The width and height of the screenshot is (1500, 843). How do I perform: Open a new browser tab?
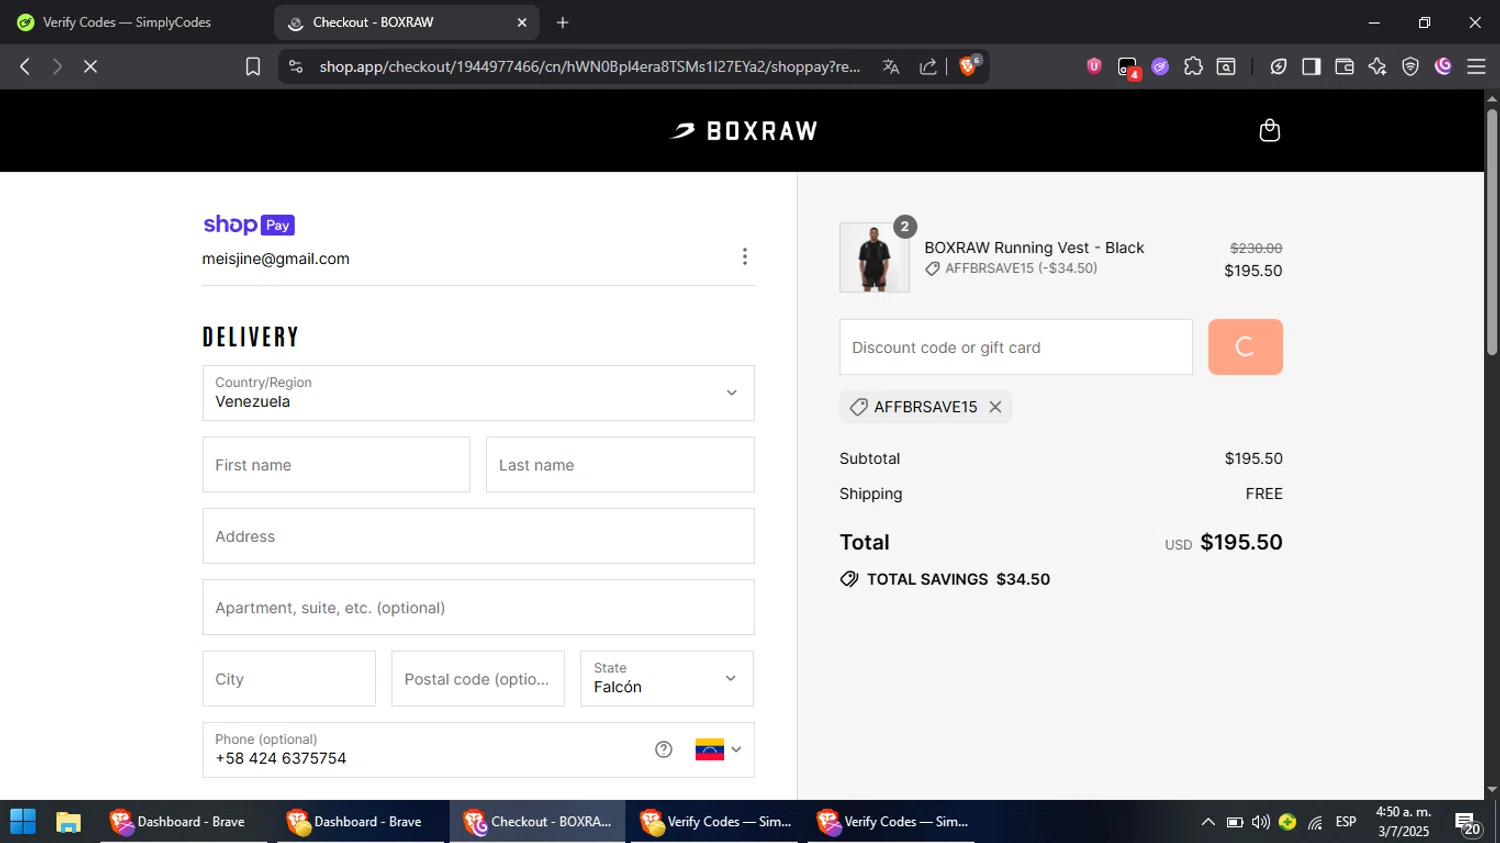[563, 22]
